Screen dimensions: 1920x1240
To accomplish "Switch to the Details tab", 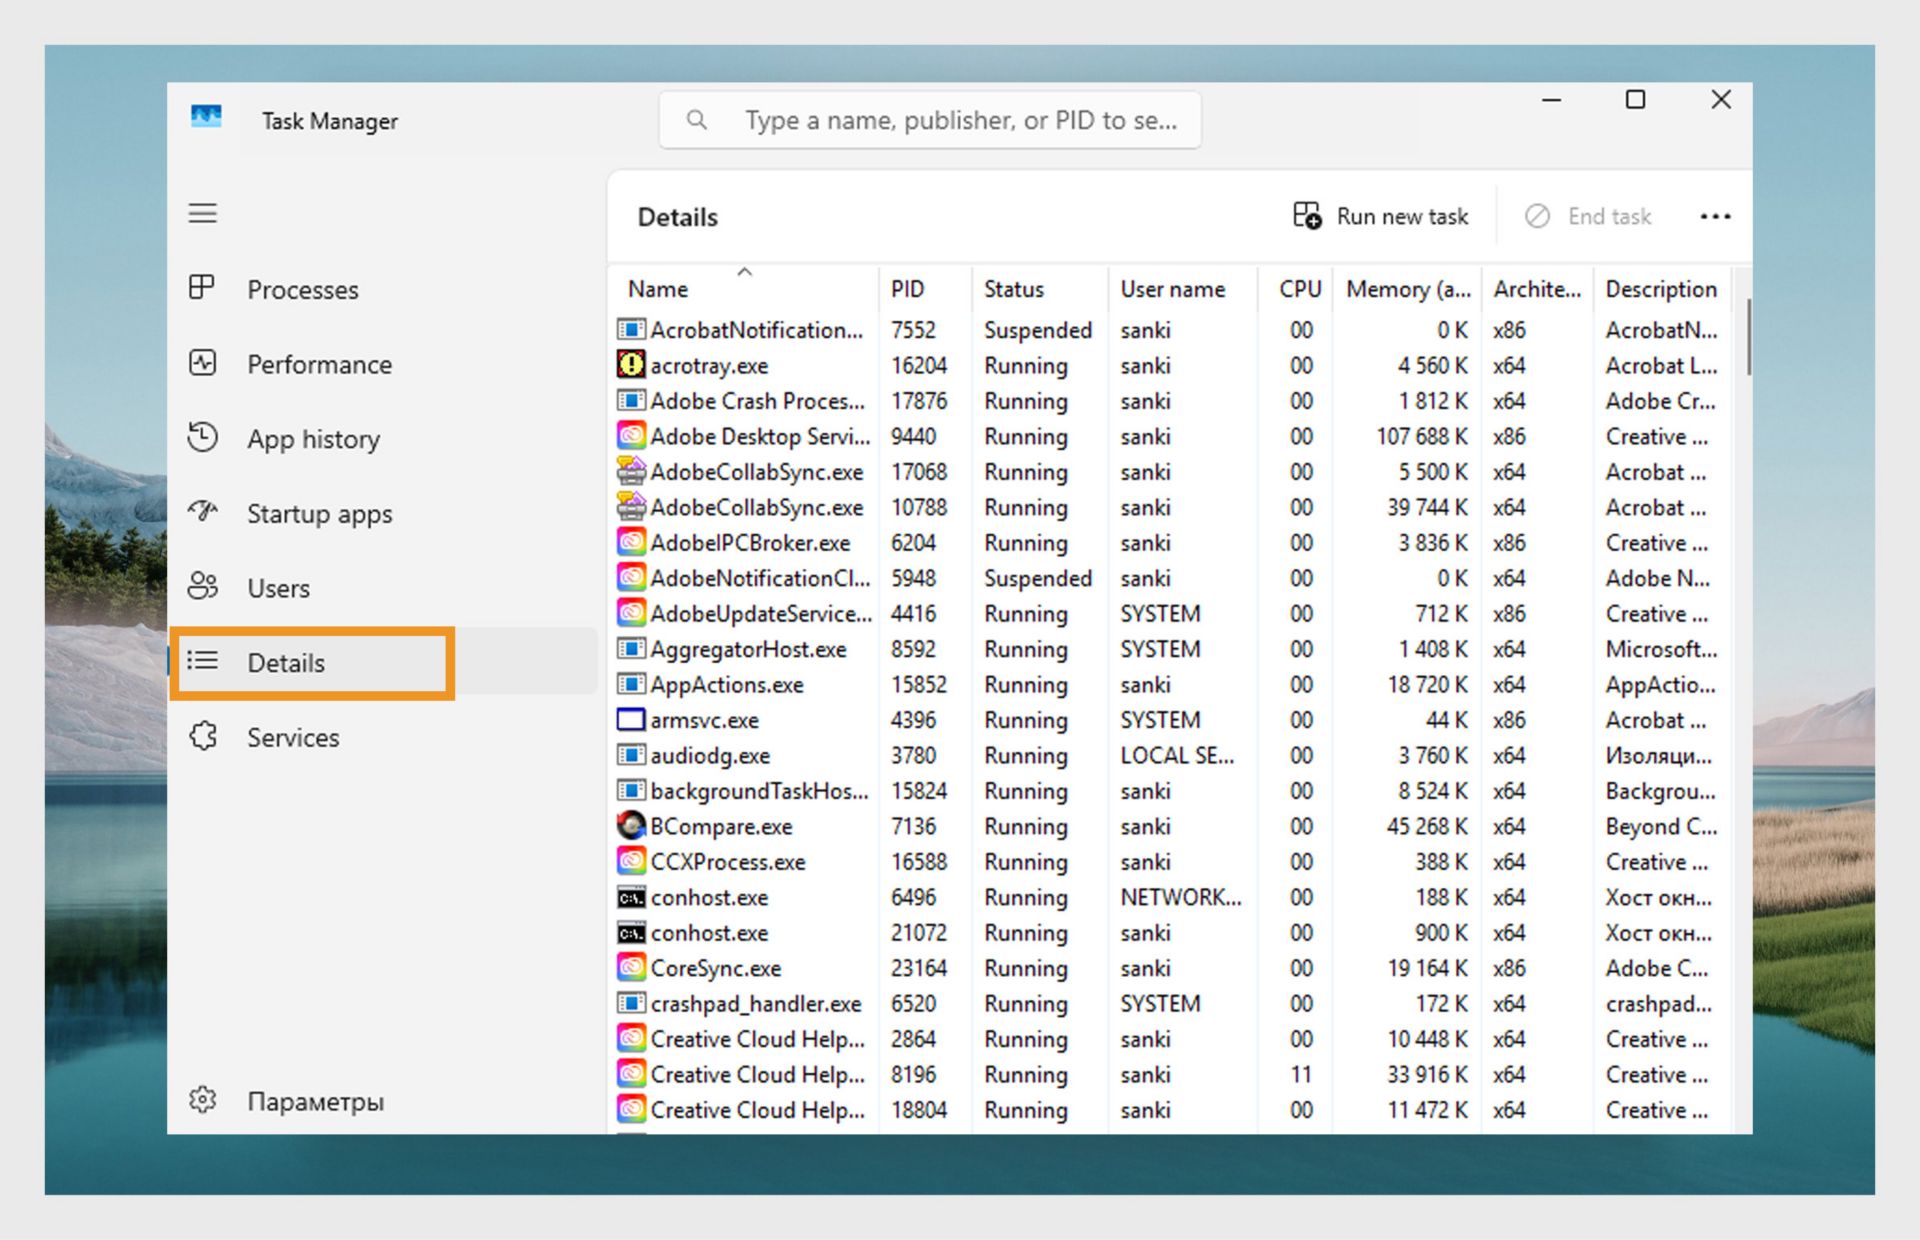I will click(286, 663).
